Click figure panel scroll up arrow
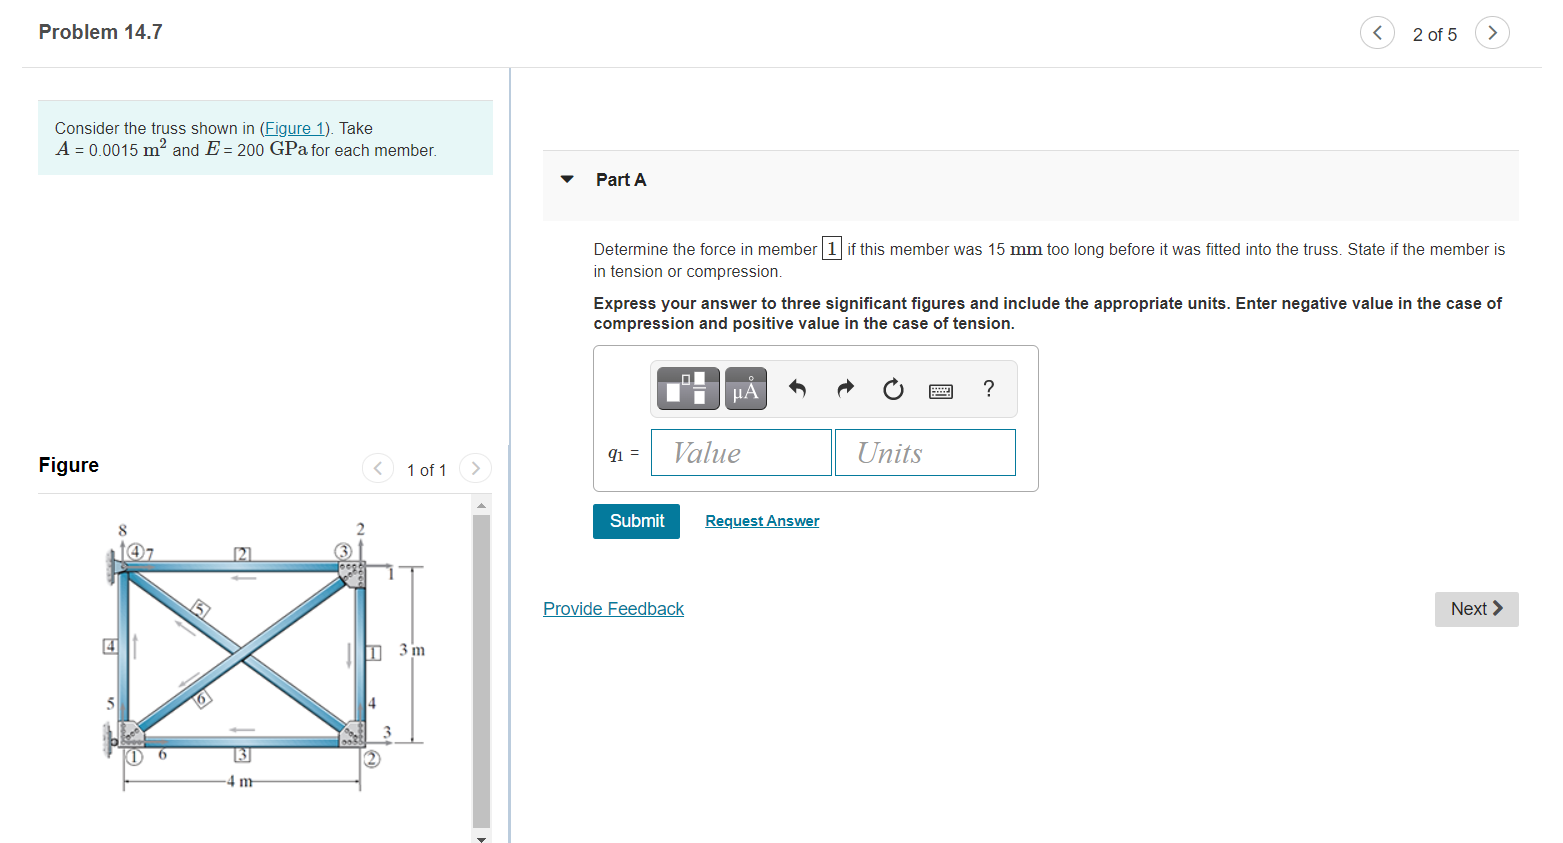The image size is (1563, 843). [481, 505]
